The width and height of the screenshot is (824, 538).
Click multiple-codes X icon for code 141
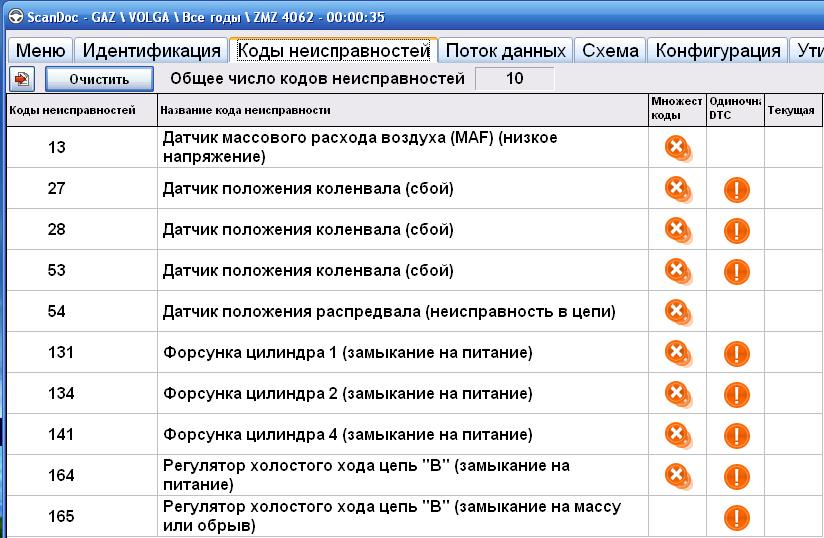coord(677,434)
